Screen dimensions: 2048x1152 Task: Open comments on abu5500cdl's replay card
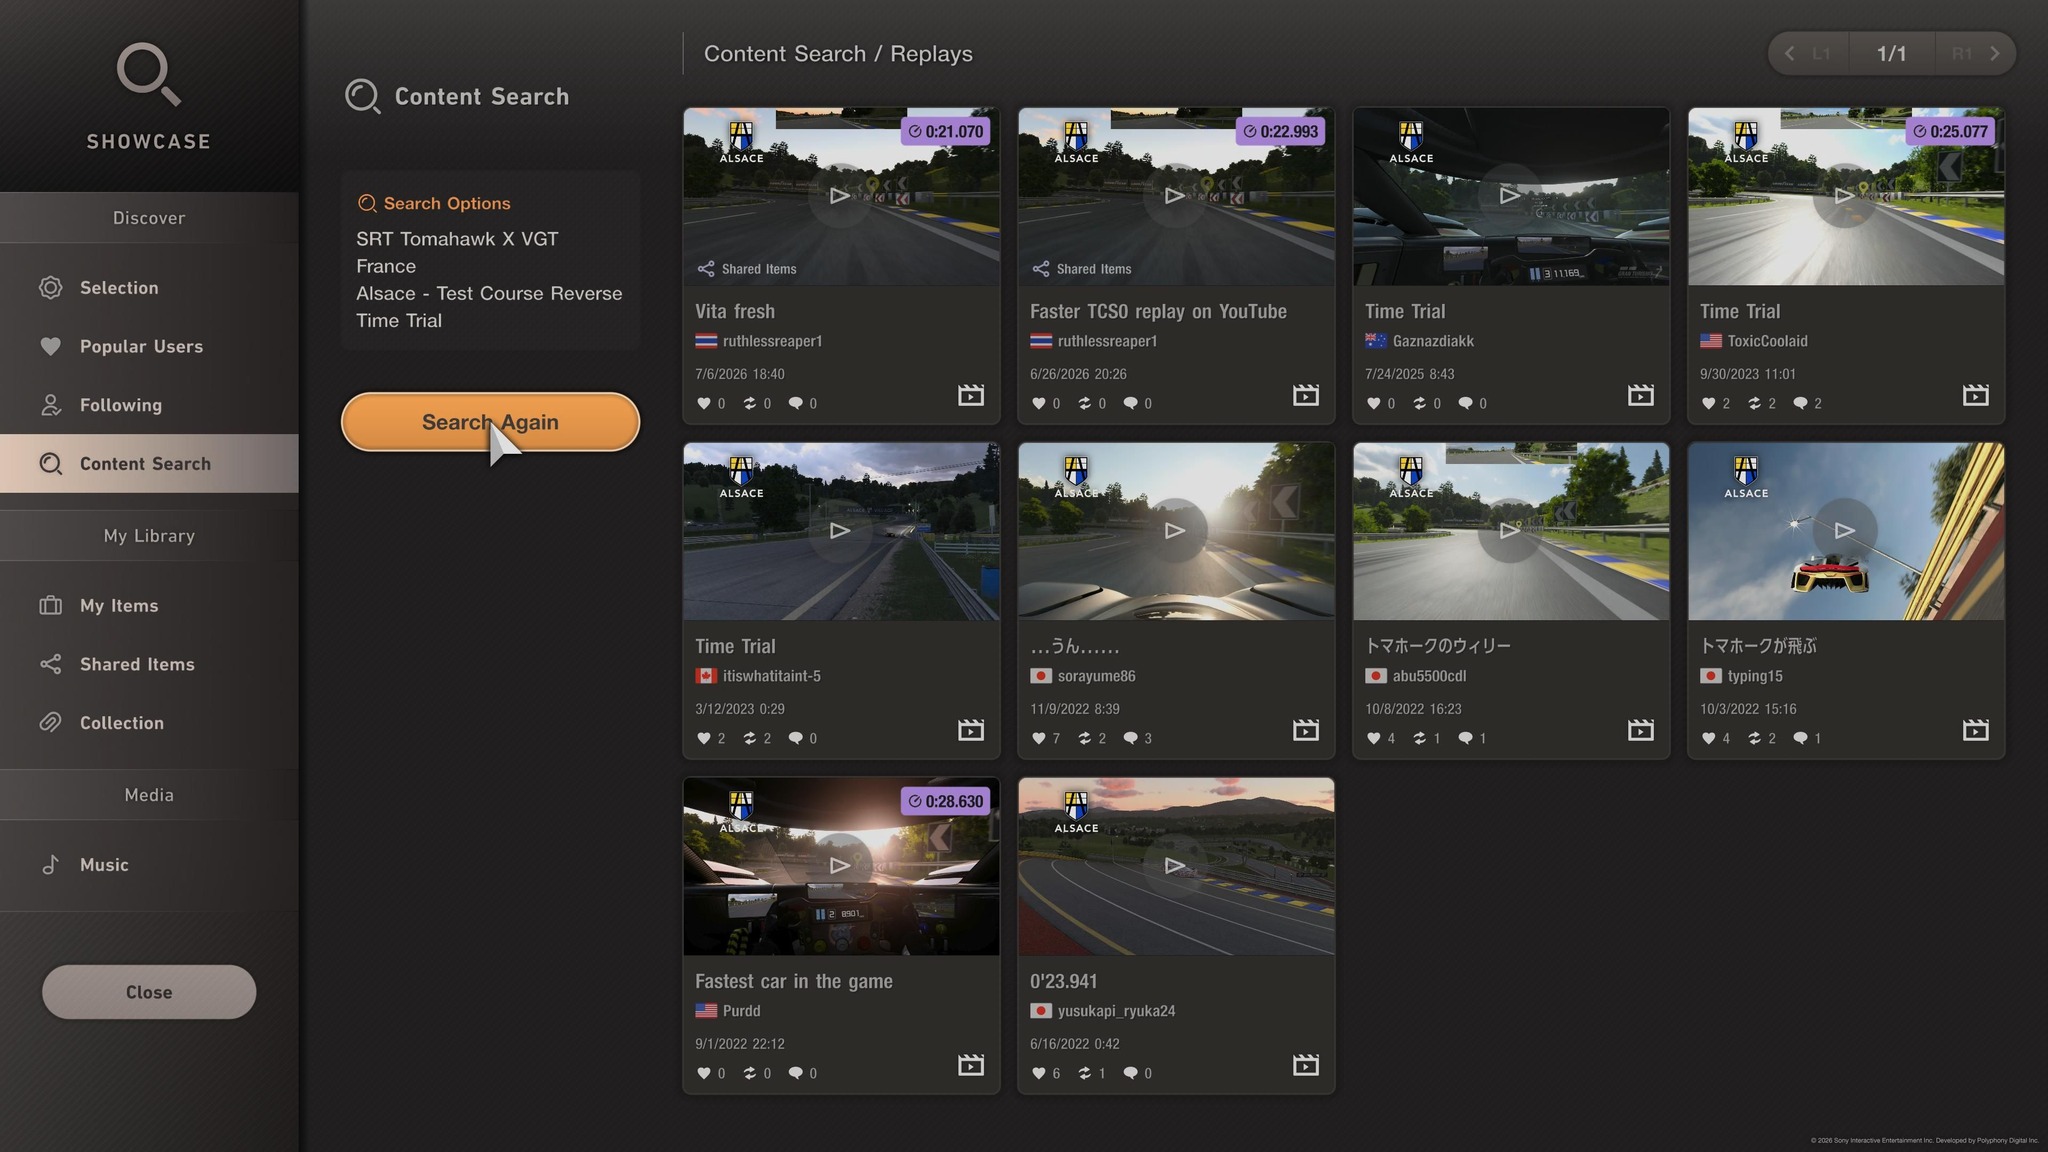click(x=1466, y=738)
